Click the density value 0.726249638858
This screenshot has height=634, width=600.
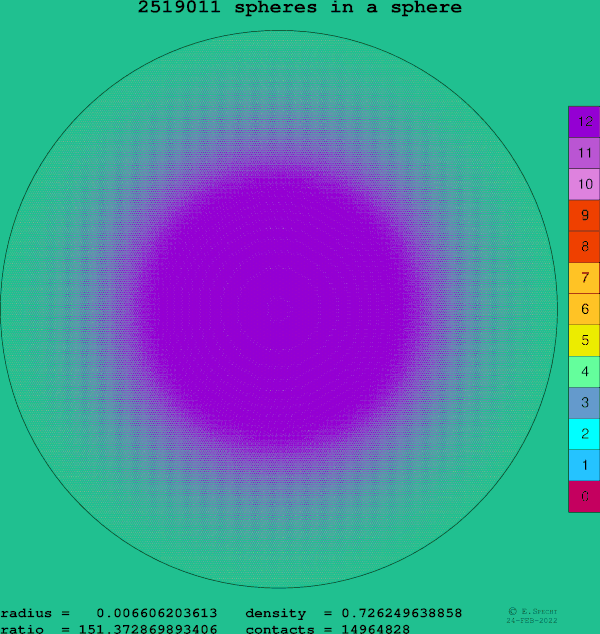click(x=401, y=613)
